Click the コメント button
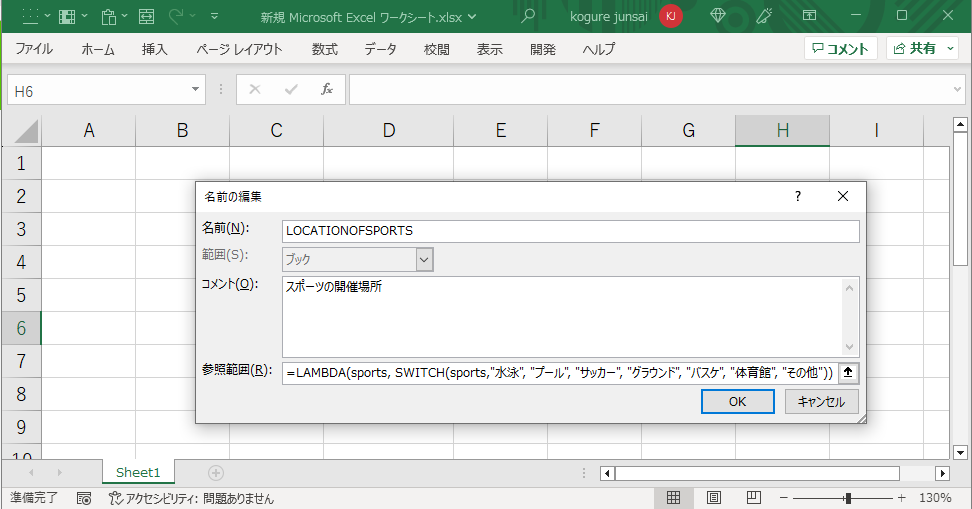The height and width of the screenshot is (509, 972). pos(841,48)
